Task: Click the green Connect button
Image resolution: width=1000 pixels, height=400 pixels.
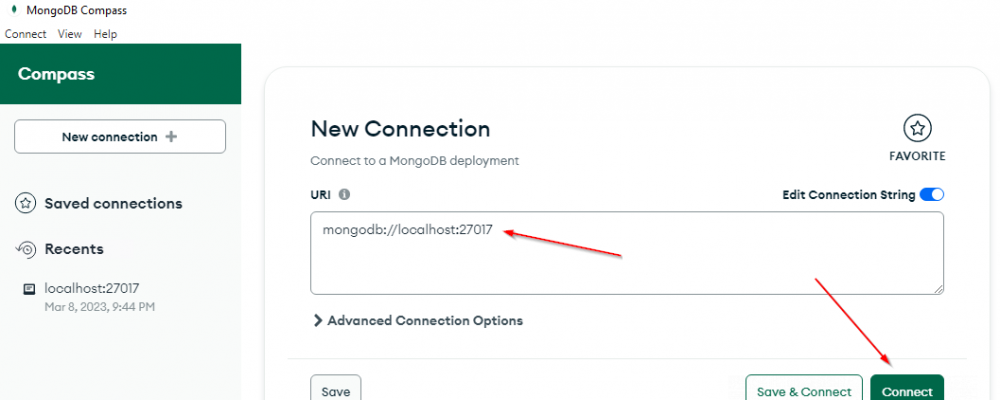Action: (907, 390)
